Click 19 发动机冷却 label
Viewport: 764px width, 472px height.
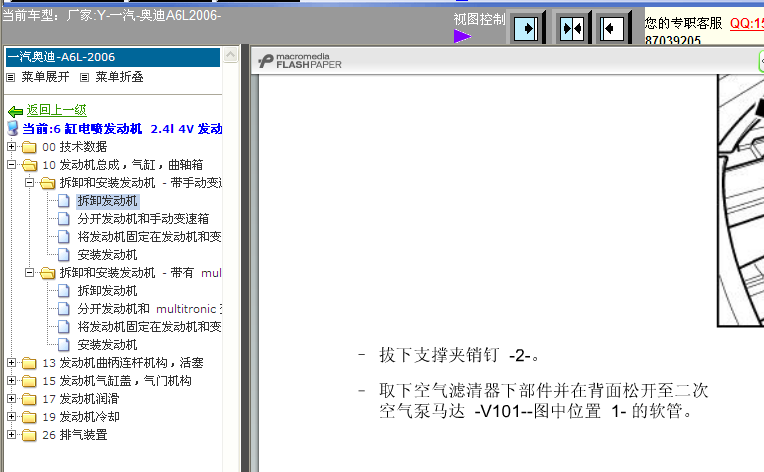[81, 417]
